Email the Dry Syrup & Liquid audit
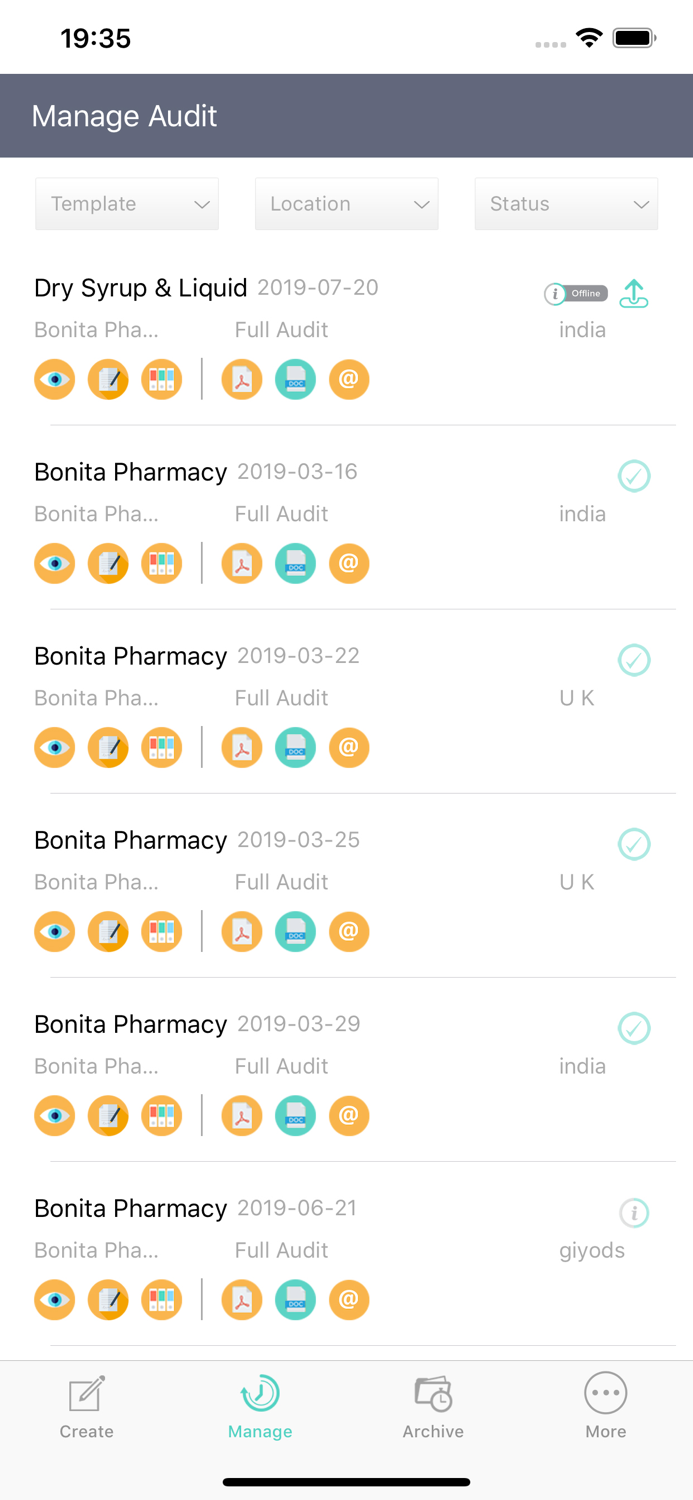 [349, 380]
